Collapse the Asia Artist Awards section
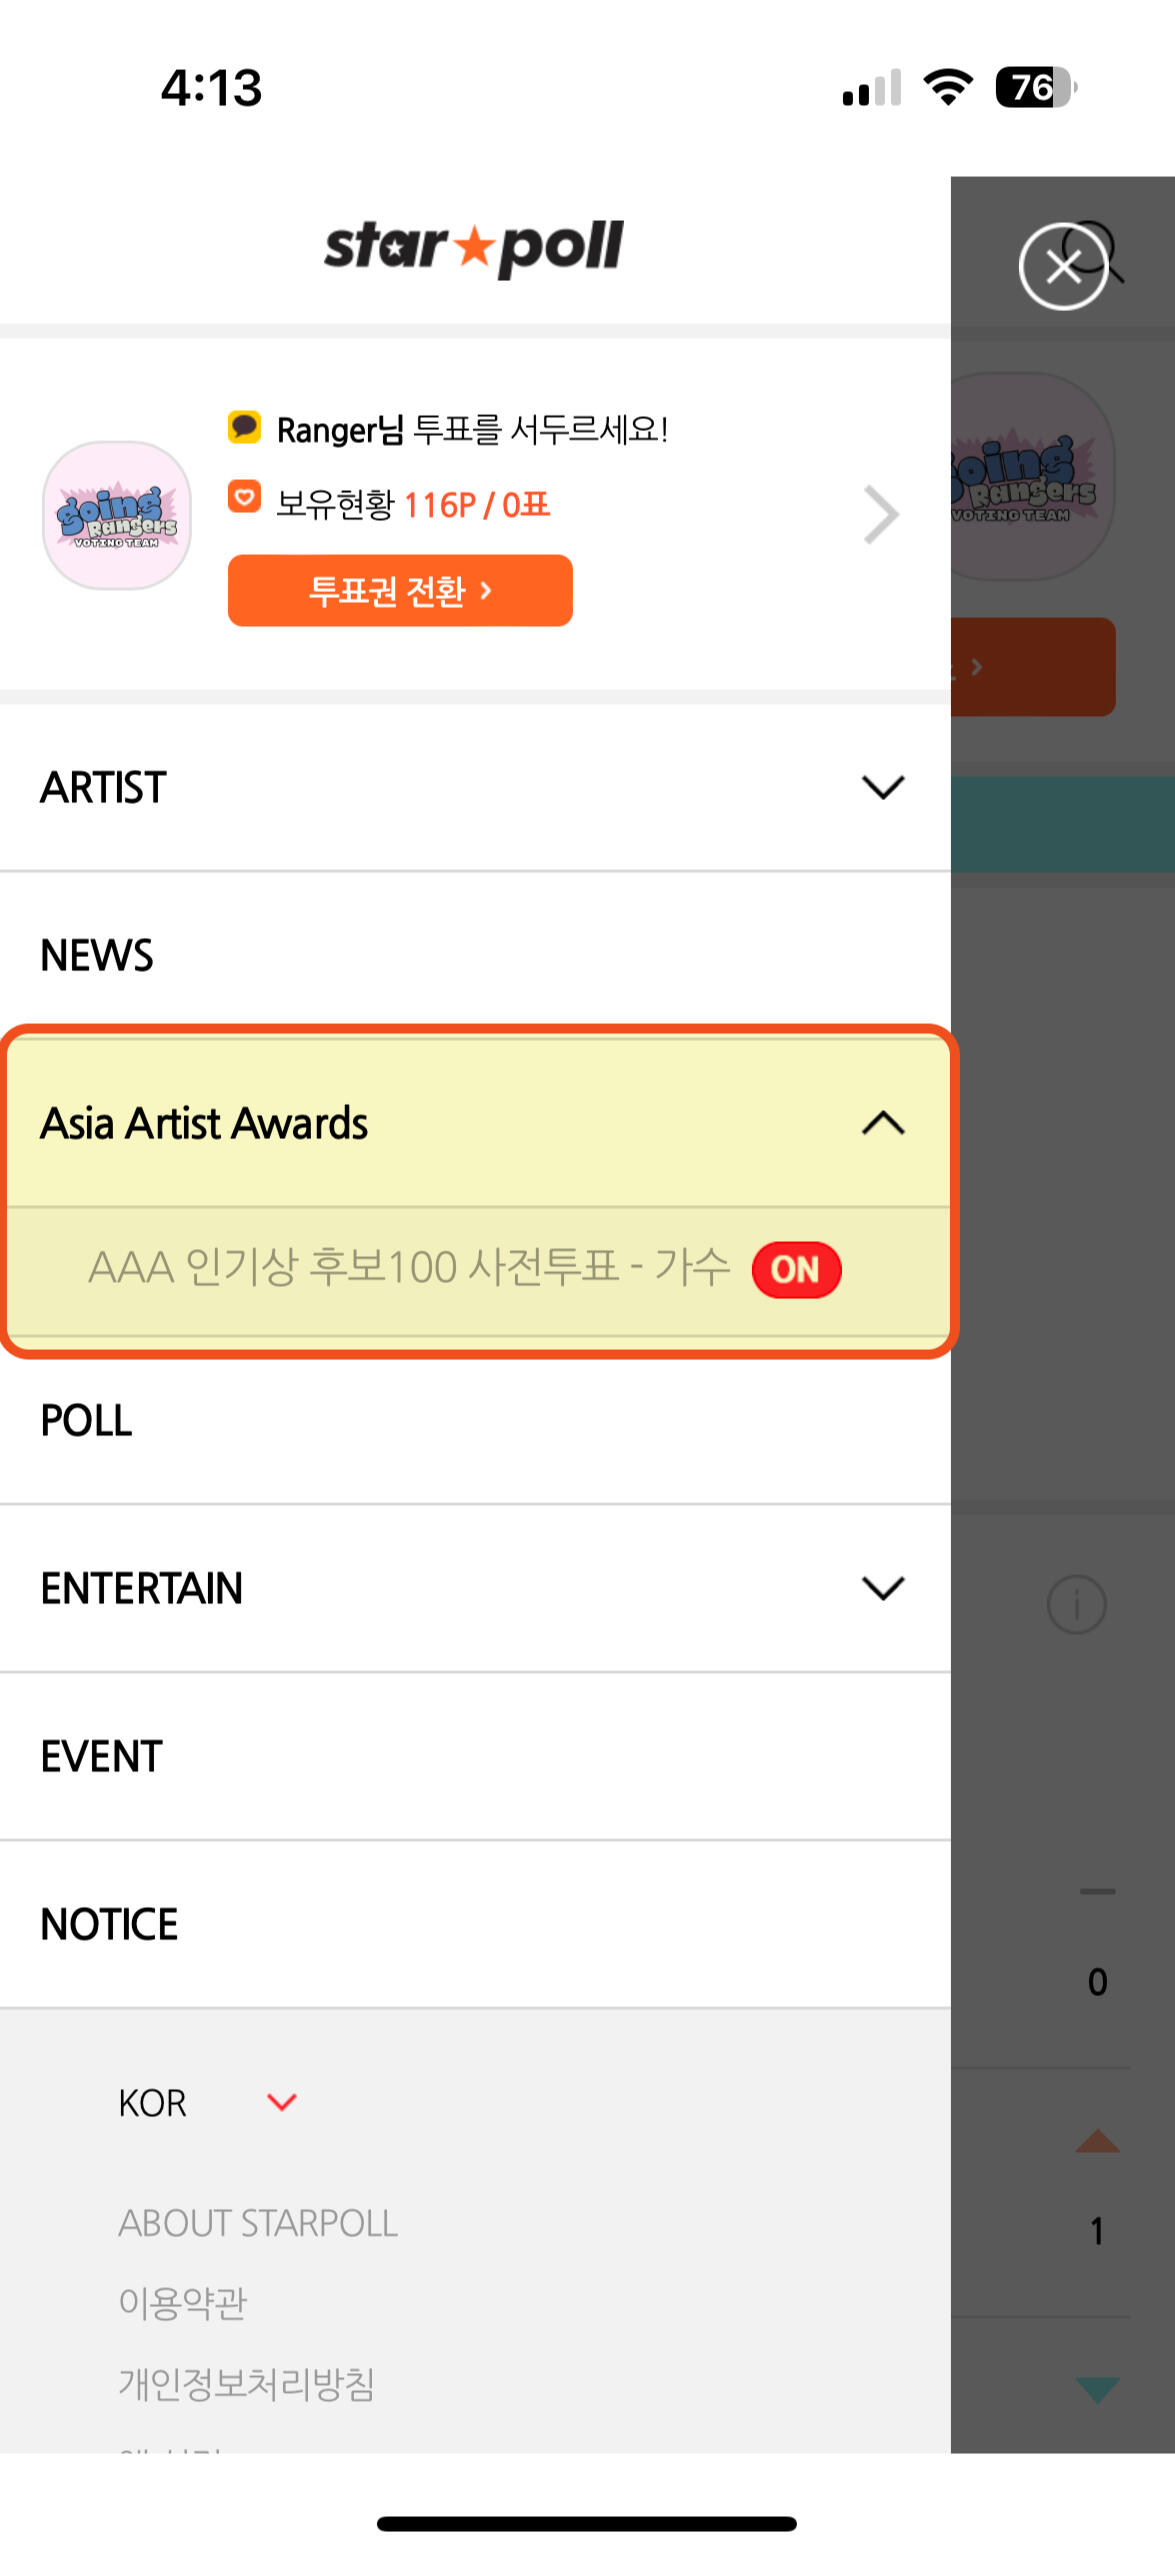The width and height of the screenshot is (1175, 2555). point(882,1123)
